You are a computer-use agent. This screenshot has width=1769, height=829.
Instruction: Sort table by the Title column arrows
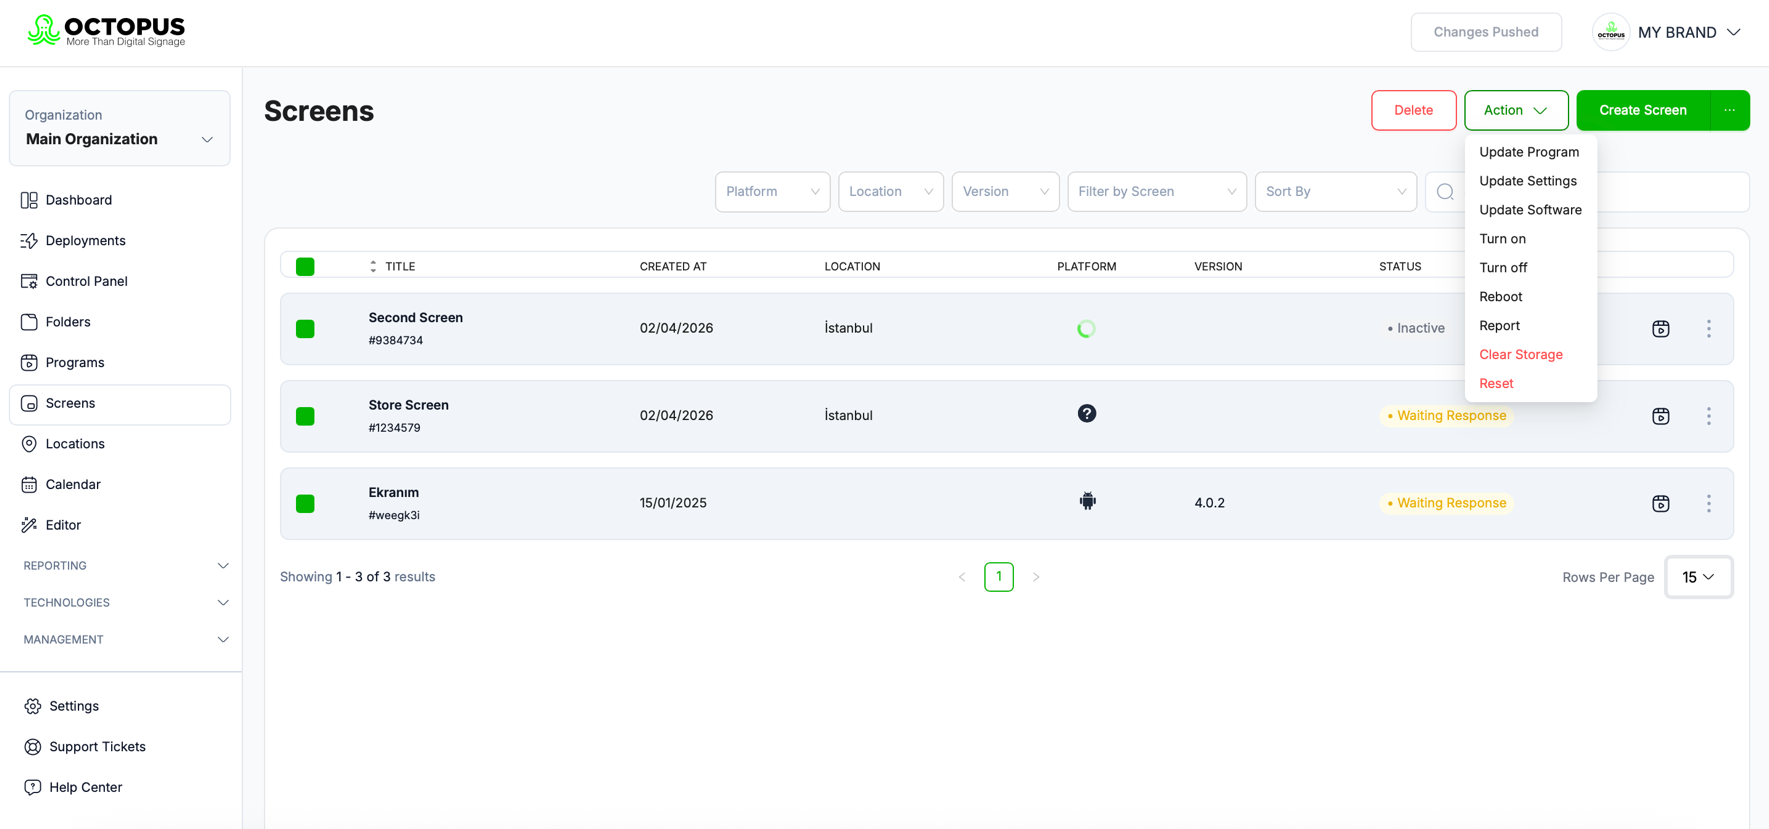pos(373,267)
